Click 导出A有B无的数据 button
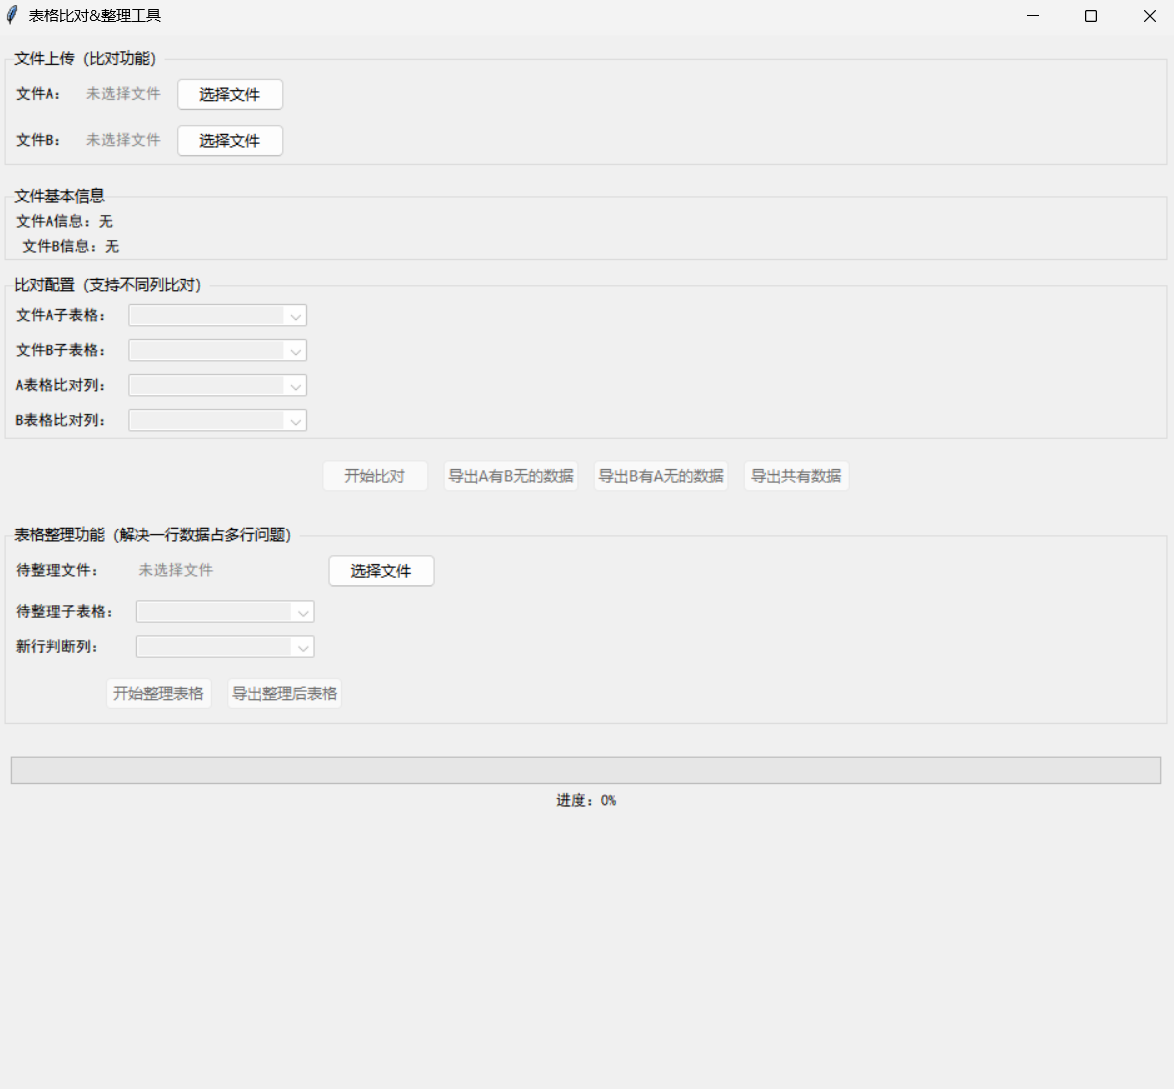 [511, 476]
